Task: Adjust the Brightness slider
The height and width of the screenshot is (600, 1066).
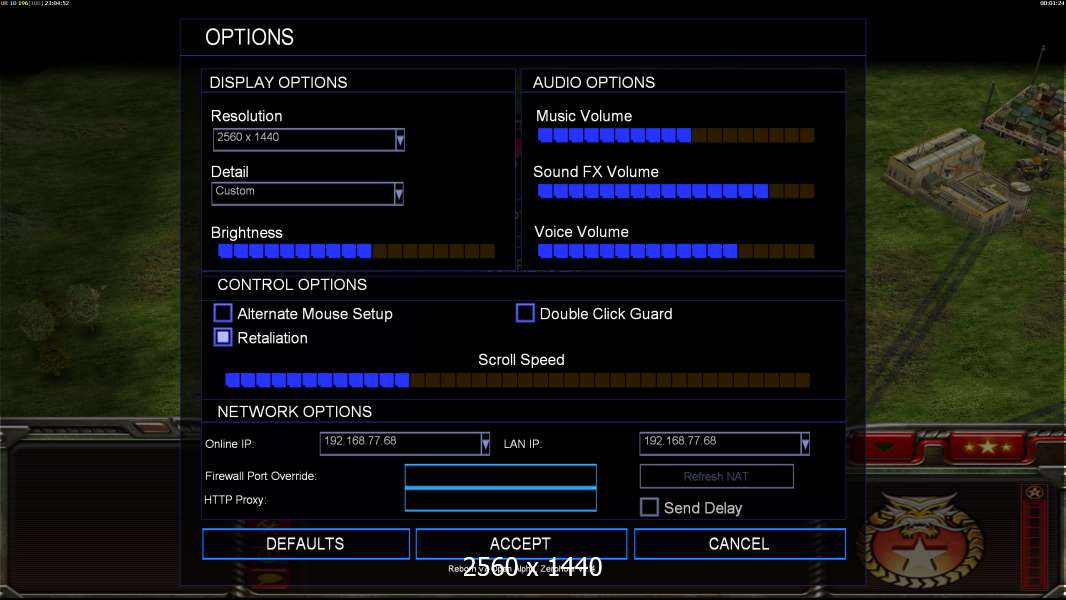Action: [x=356, y=251]
